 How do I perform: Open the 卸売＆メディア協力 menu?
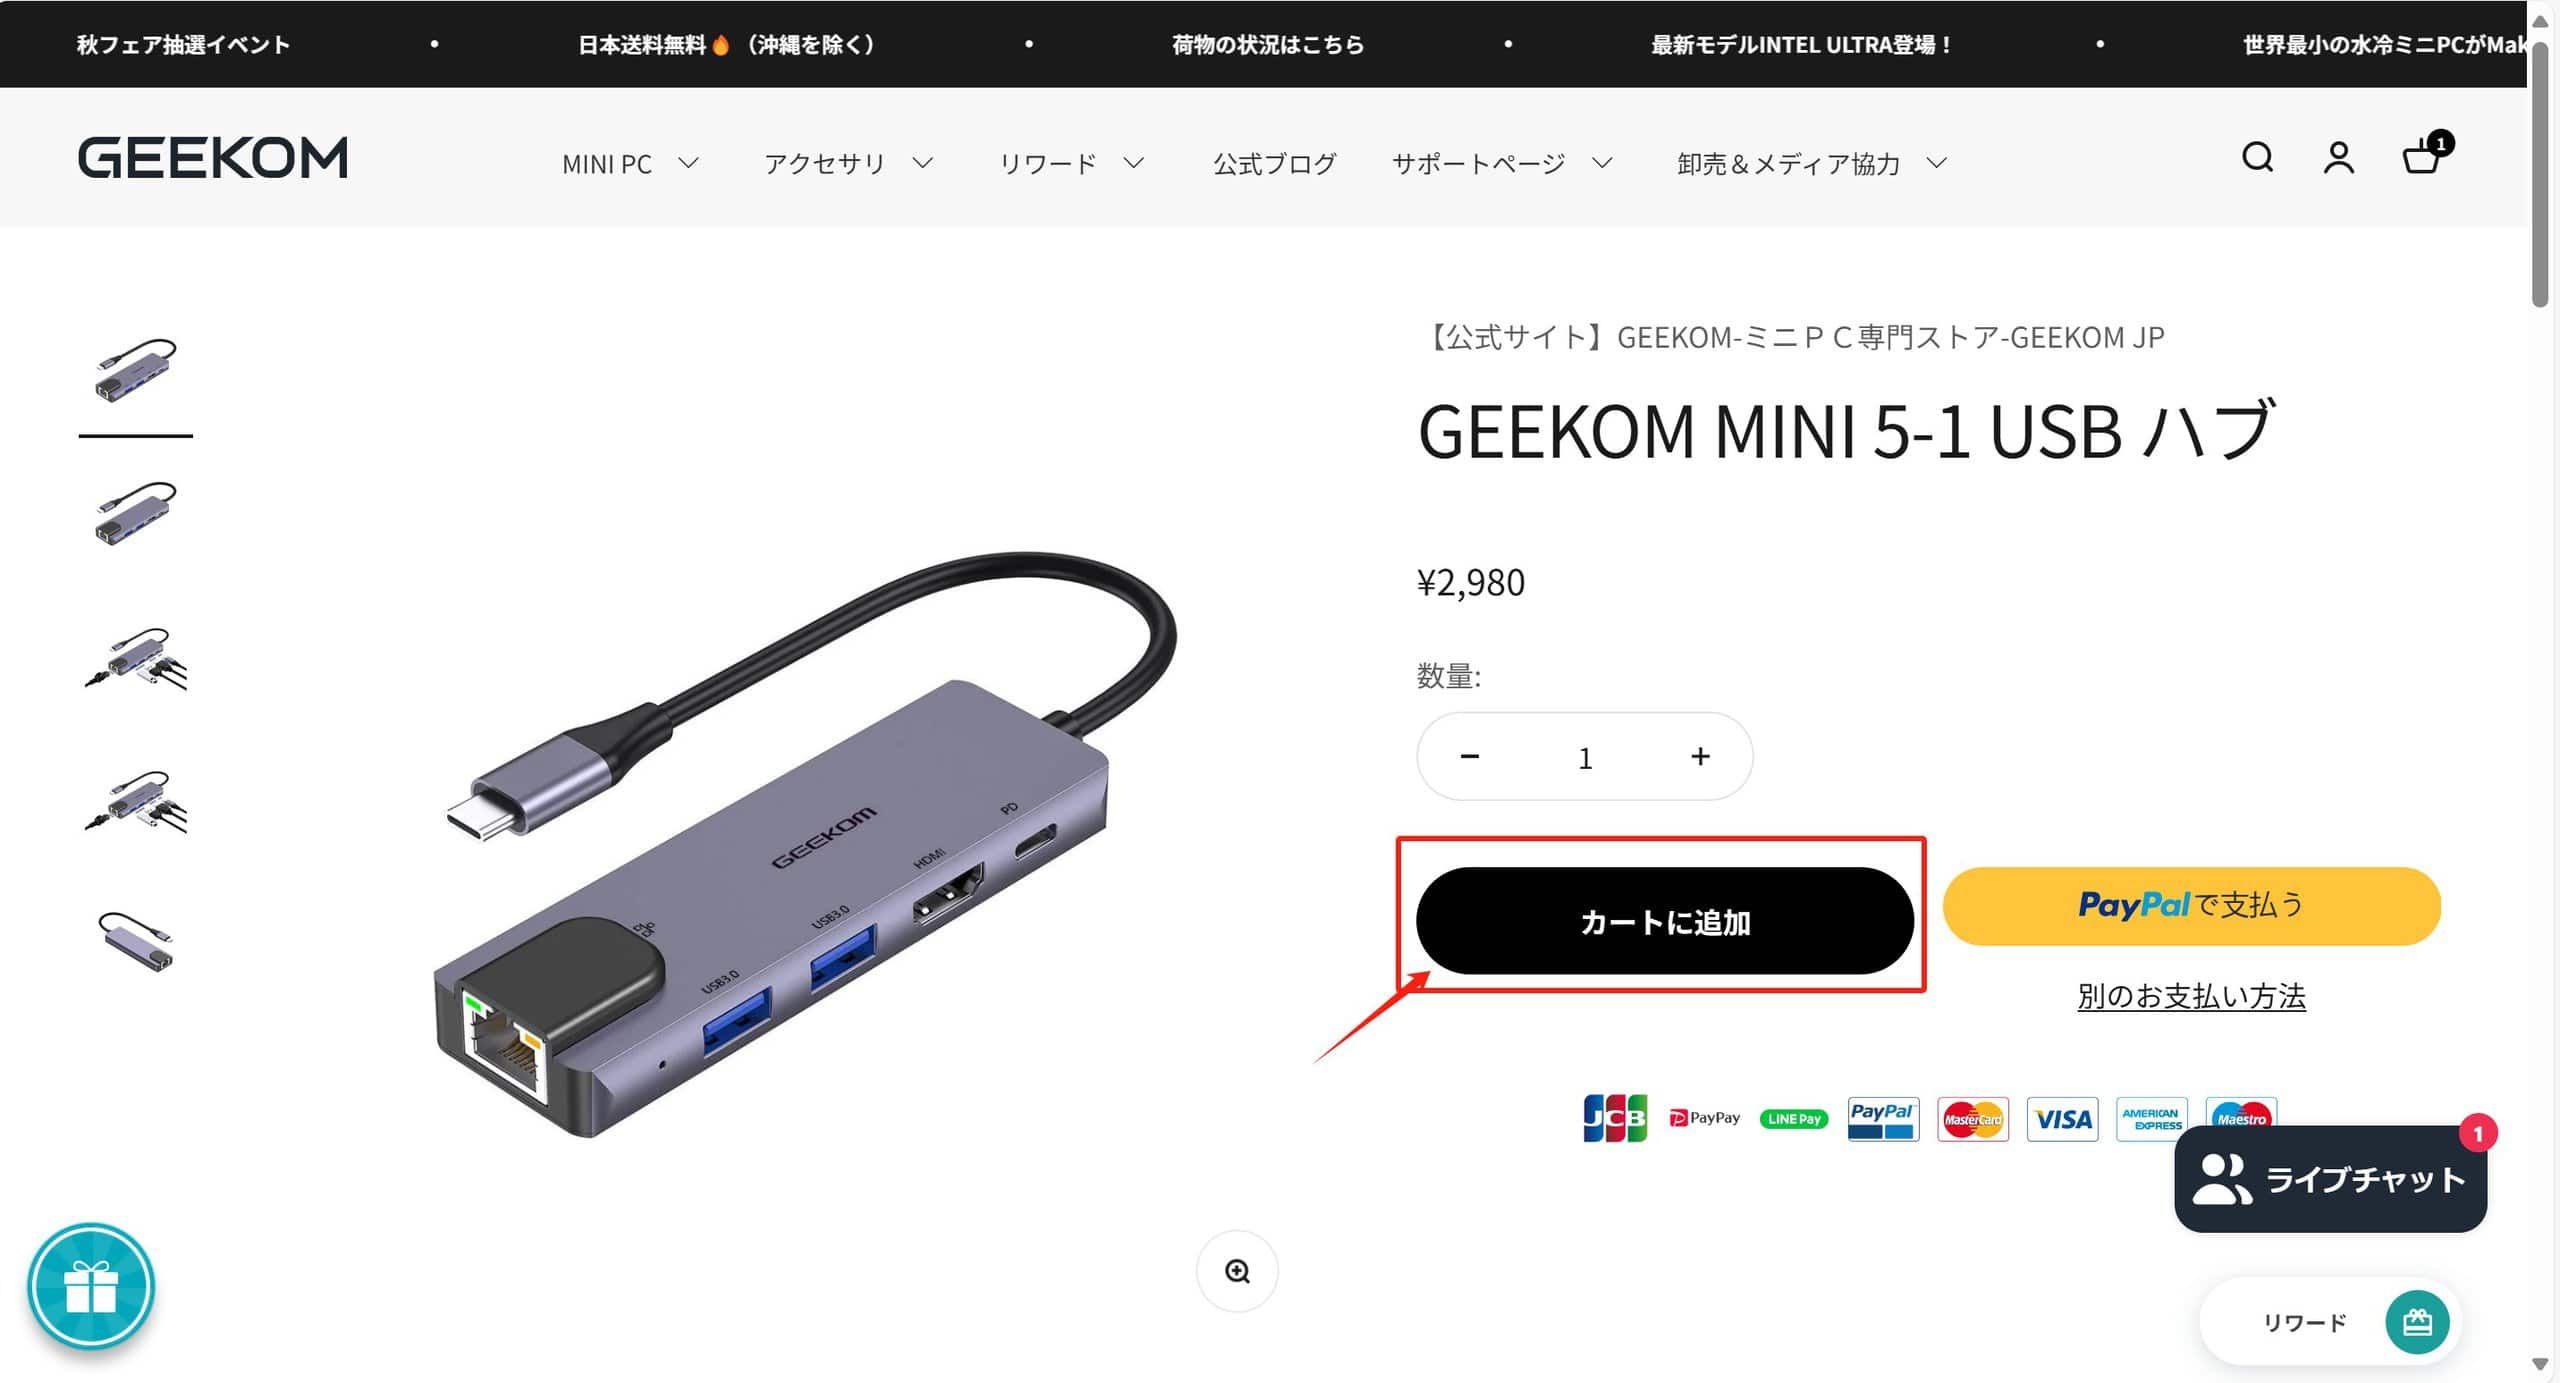[x=1812, y=163]
